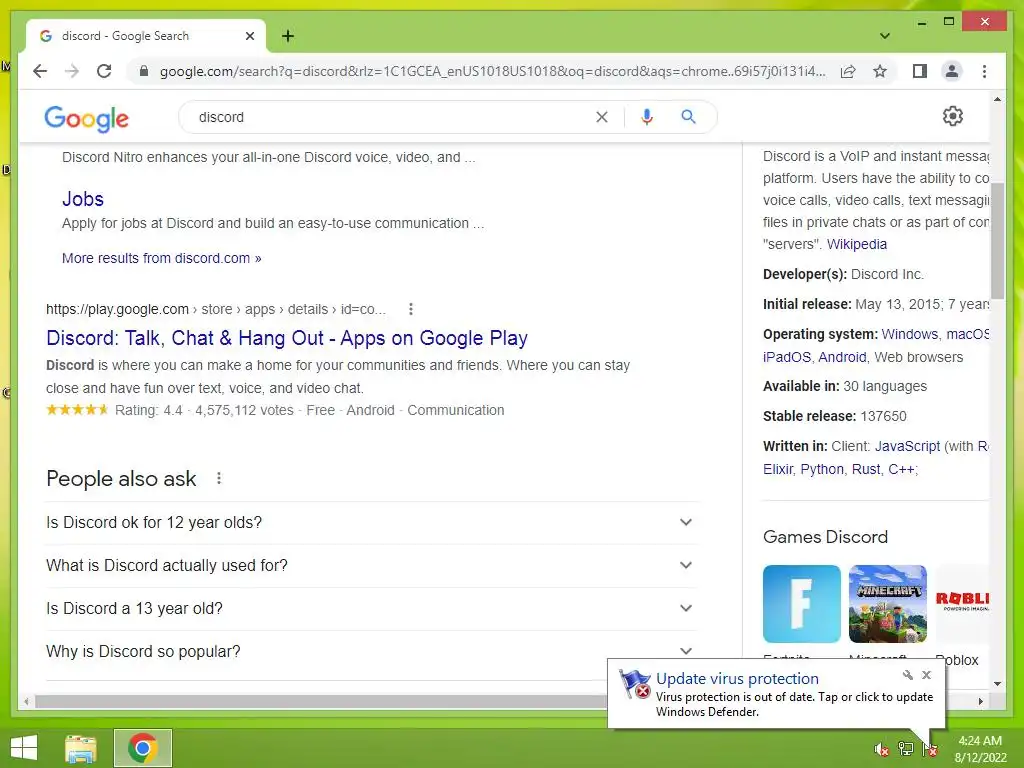The height and width of the screenshot is (768, 1024).
Task: Open the Wikipedia link in knowledge panel
Action: (x=857, y=244)
